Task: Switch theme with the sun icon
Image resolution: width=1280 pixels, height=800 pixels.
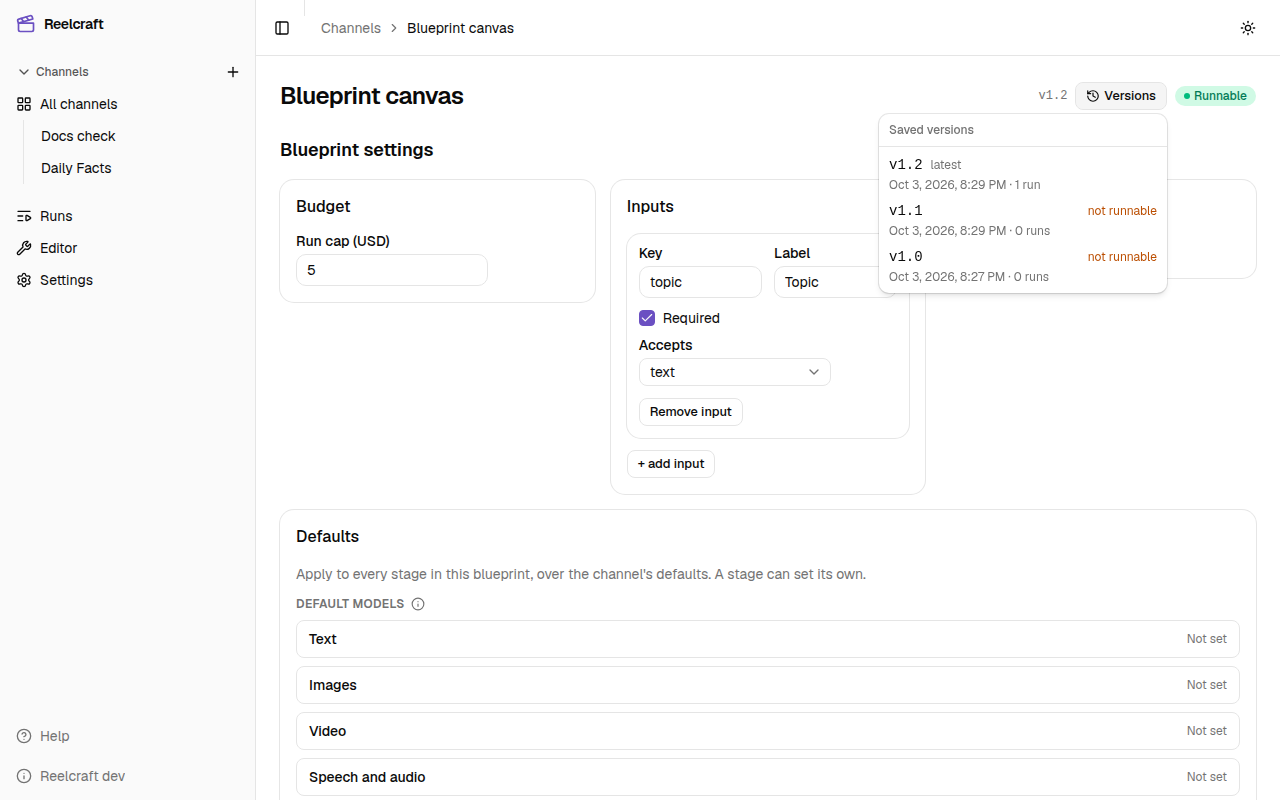Action: (1248, 28)
